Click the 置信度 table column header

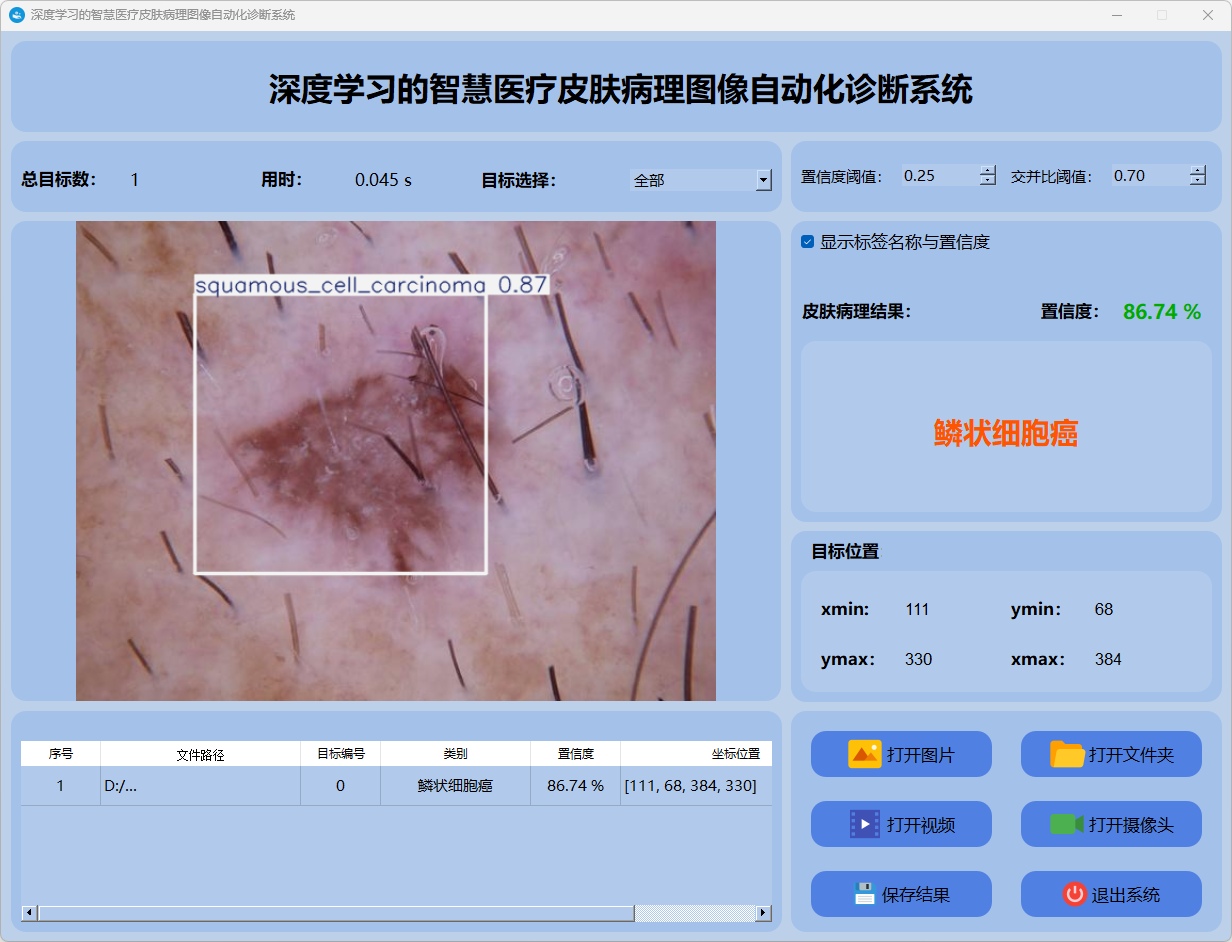tap(575, 754)
